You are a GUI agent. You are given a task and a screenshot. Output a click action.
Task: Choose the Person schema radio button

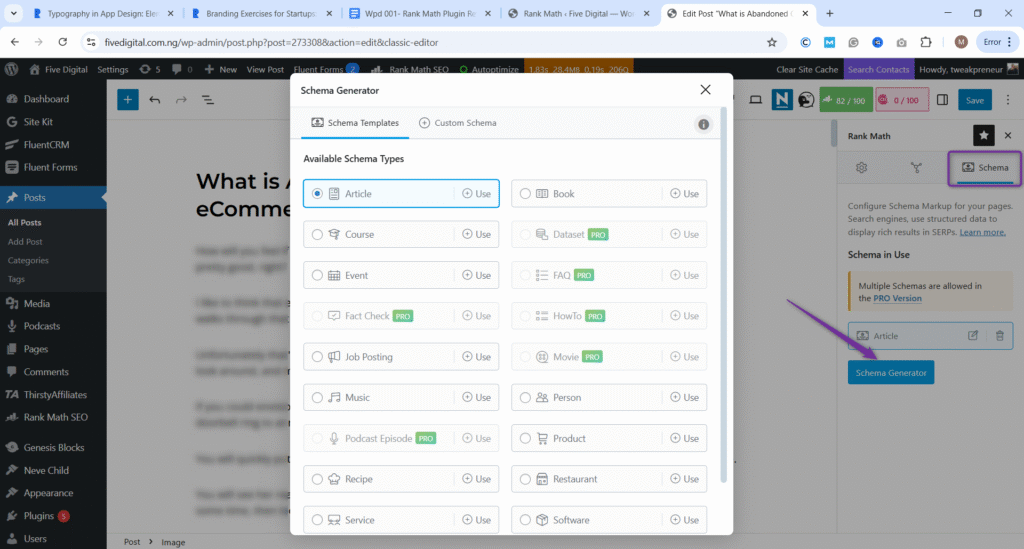(x=525, y=397)
